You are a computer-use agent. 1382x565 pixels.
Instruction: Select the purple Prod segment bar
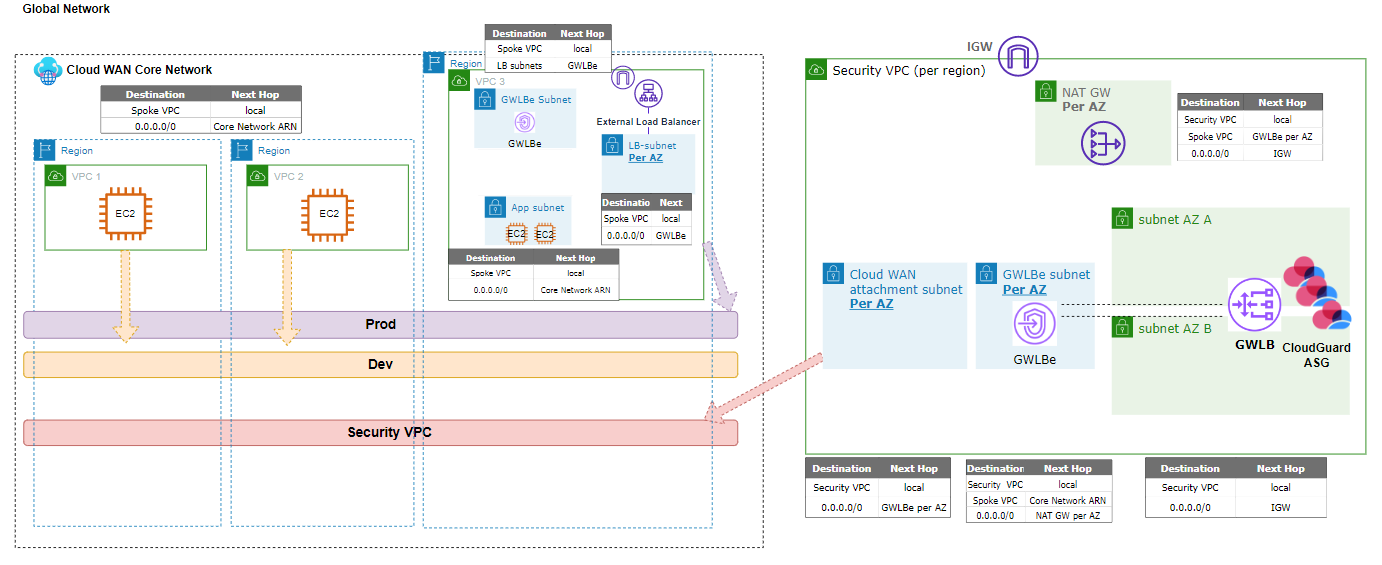click(x=380, y=325)
